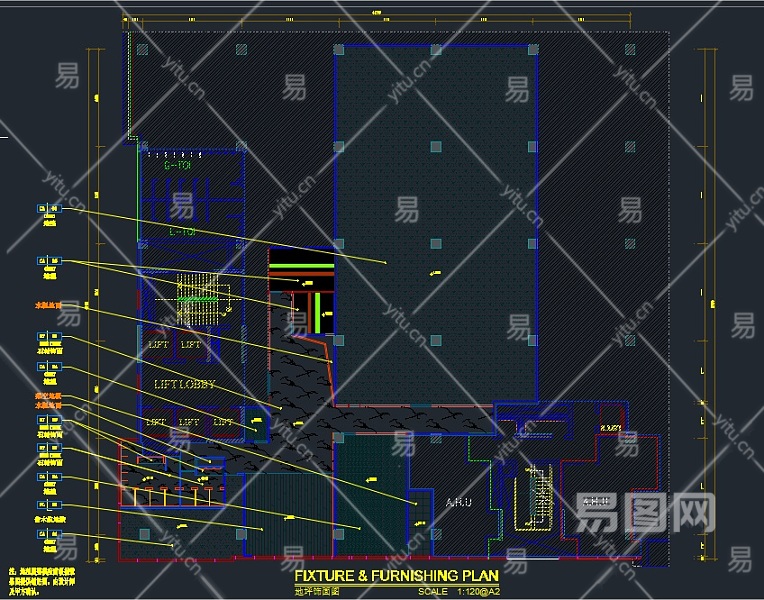
Task: Select the FIXTURE & FURNISHING PLAN title
Action: tap(396, 576)
